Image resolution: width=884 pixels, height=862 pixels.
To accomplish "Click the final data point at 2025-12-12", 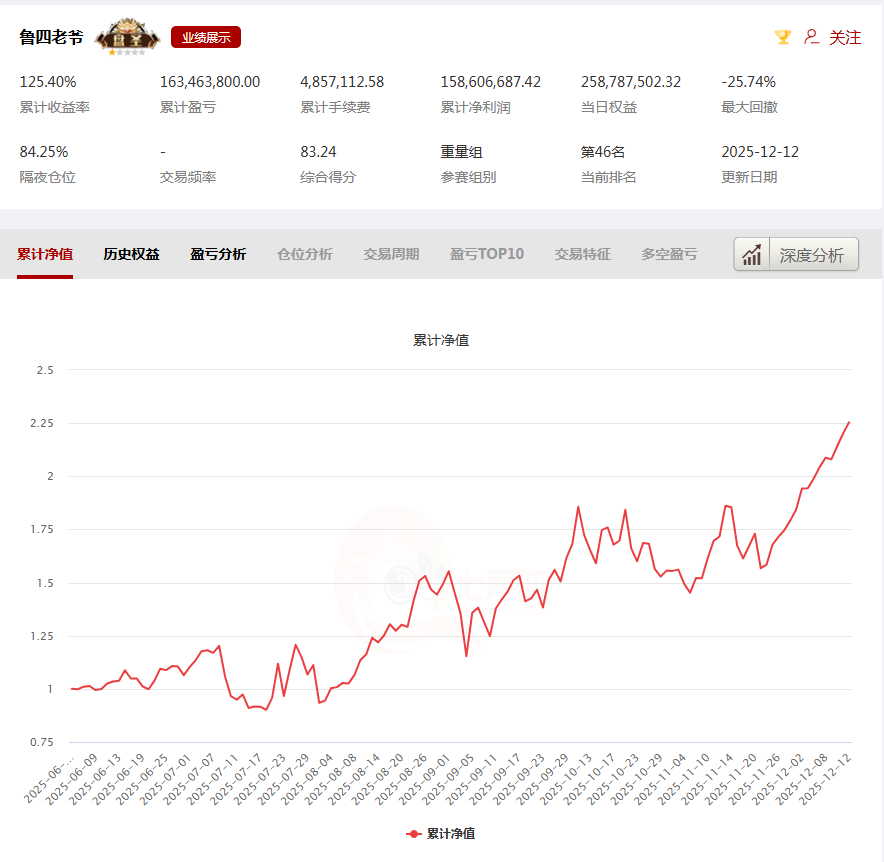I will click(849, 422).
